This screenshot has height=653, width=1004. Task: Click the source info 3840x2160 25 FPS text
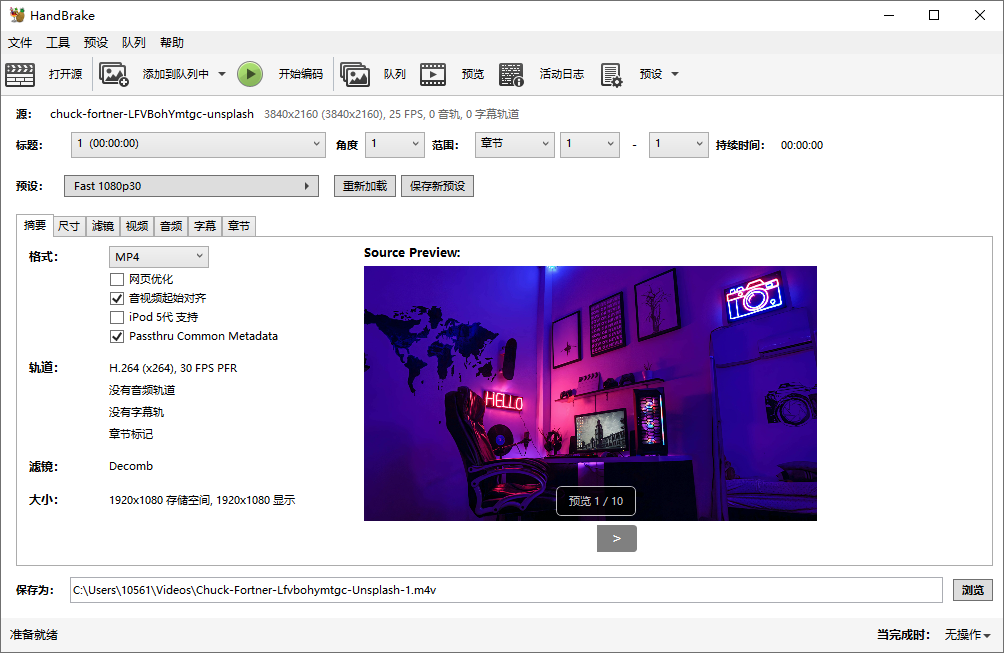point(391,114)
